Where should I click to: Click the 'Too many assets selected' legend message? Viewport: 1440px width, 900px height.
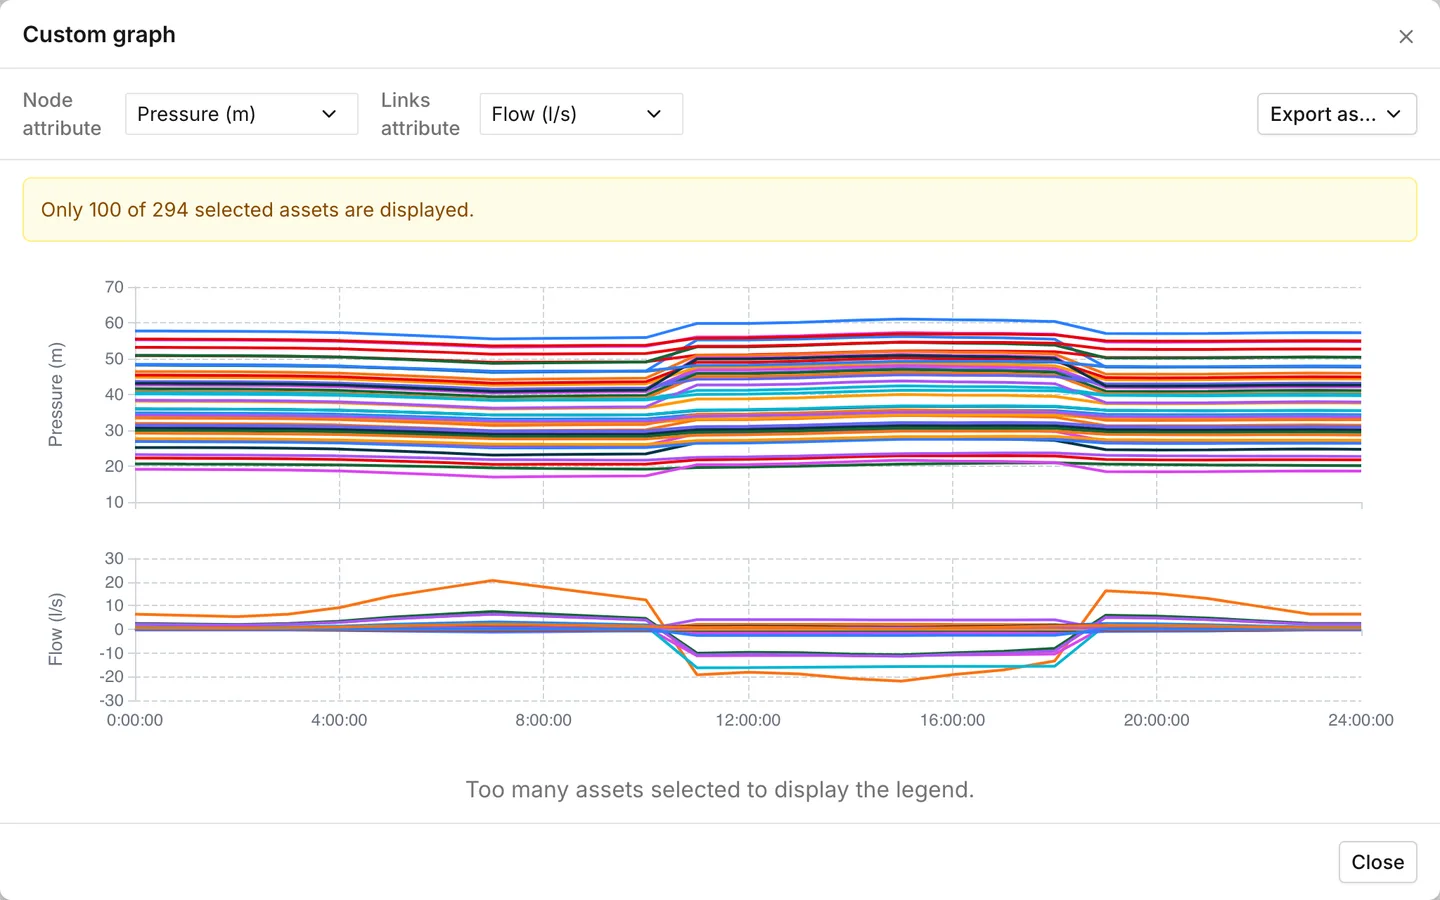tap(720, 790)
